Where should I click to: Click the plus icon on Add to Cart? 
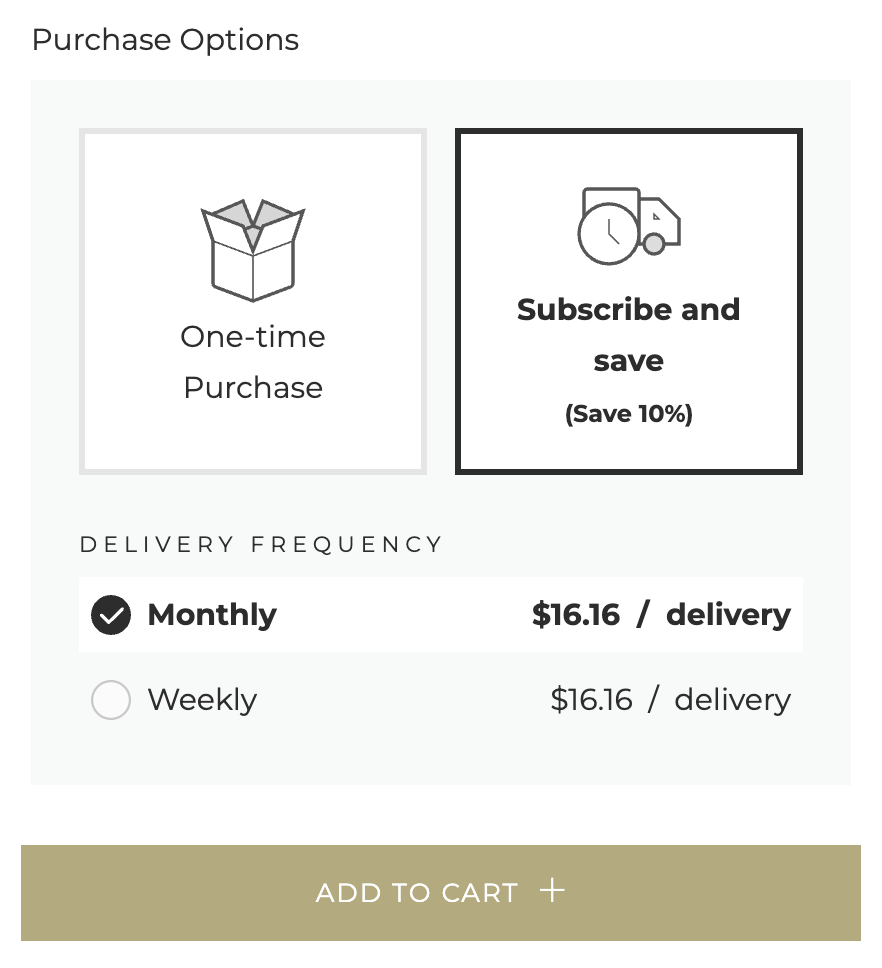click(x=553, y=891)
